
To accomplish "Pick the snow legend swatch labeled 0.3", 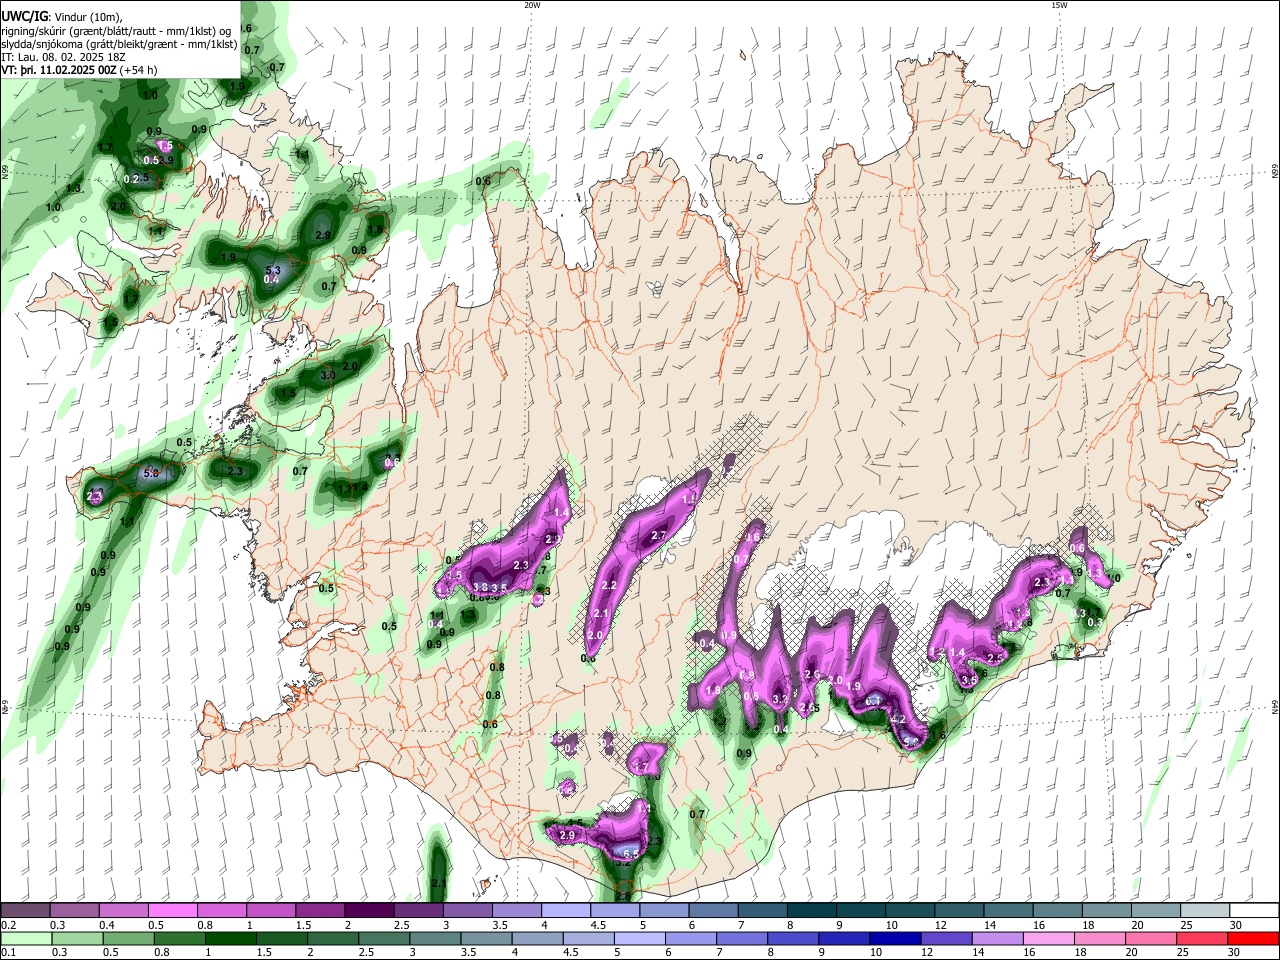I will (x=74, y=911).
